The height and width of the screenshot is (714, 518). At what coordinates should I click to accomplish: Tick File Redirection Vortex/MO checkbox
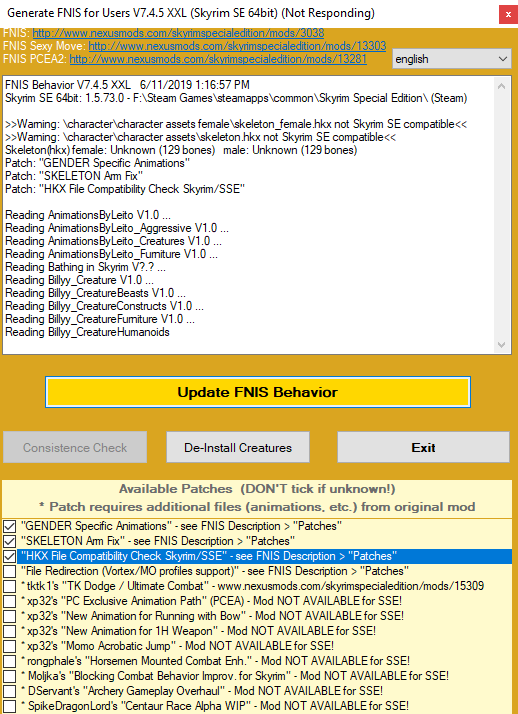(10, 571)
